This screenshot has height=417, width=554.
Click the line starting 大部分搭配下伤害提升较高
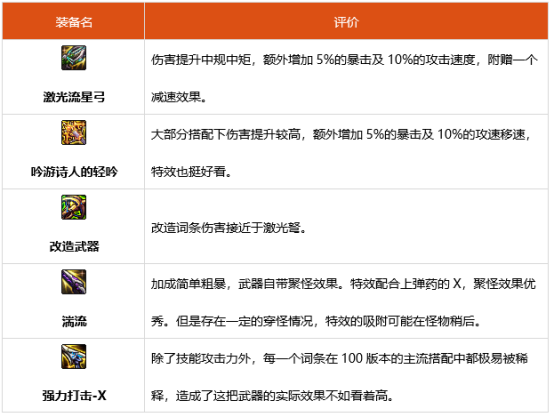(341, 134)
